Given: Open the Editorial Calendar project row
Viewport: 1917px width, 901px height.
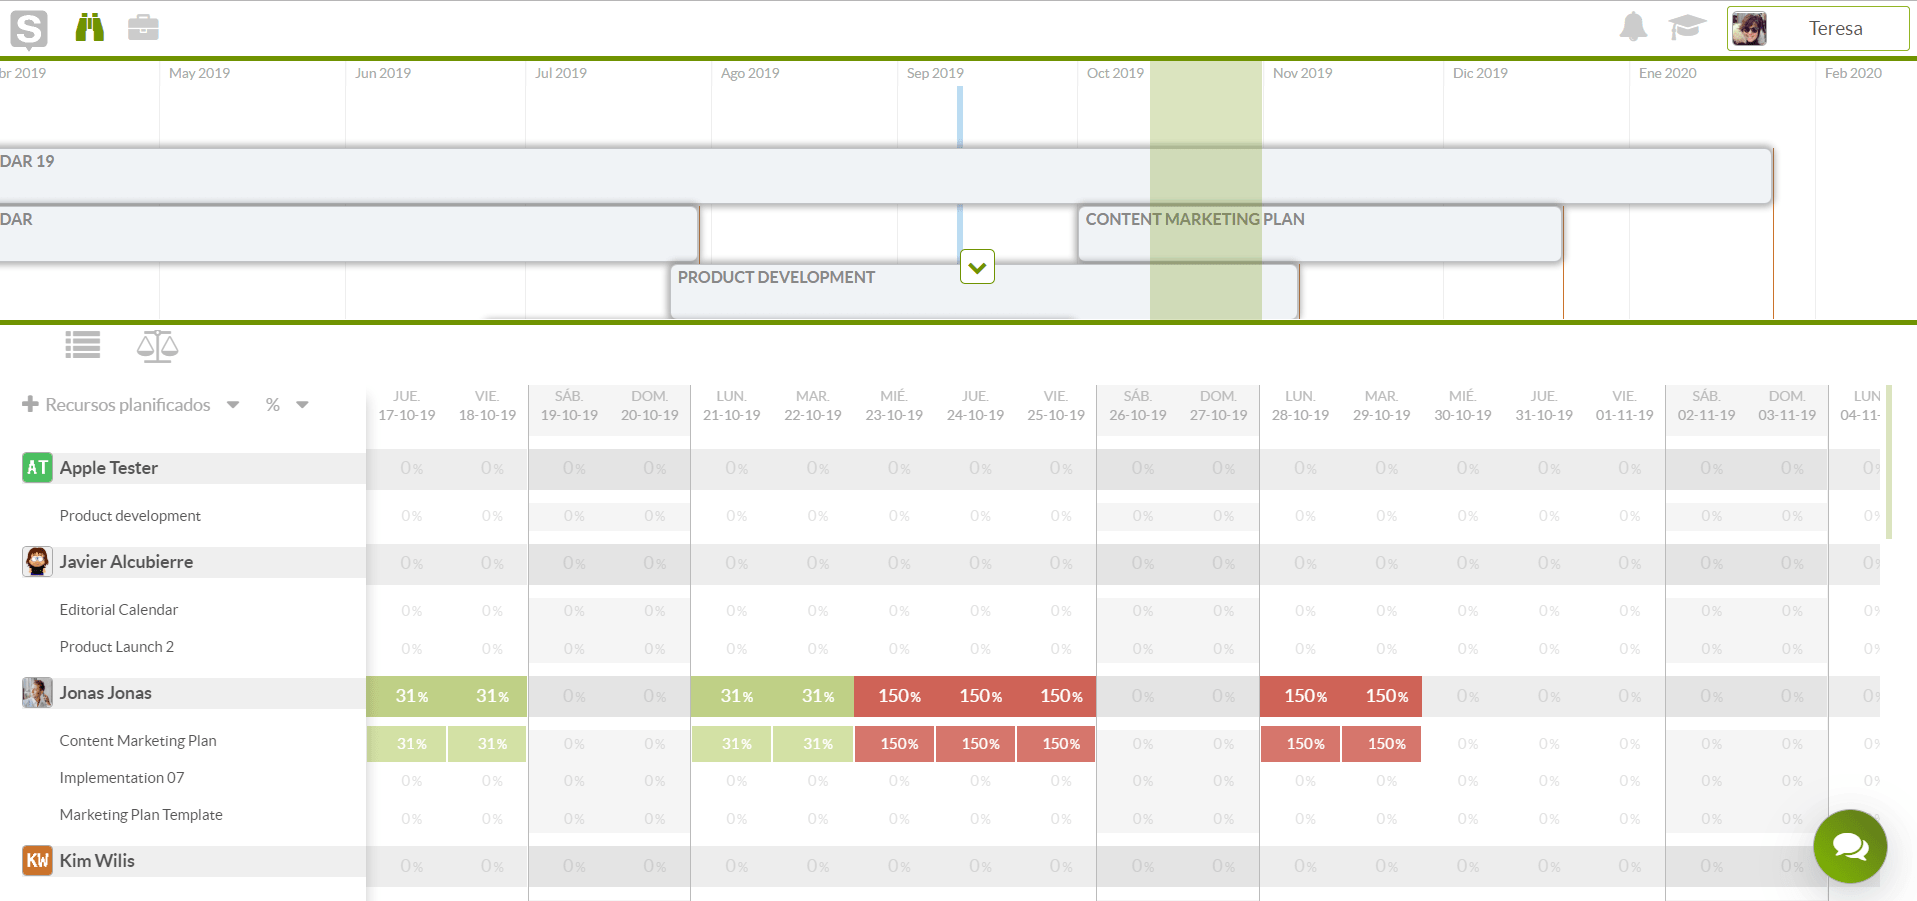Looking at the screenshot, I should click(118, 610).
